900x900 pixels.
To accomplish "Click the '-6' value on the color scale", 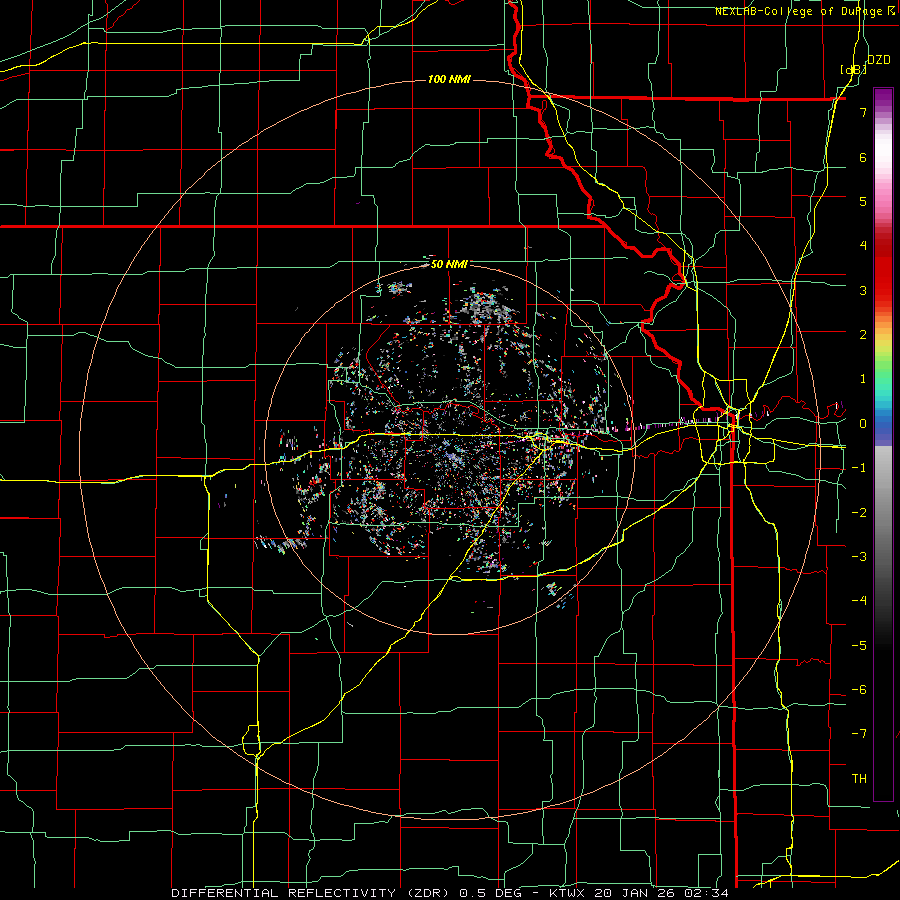I will point(859,690).
